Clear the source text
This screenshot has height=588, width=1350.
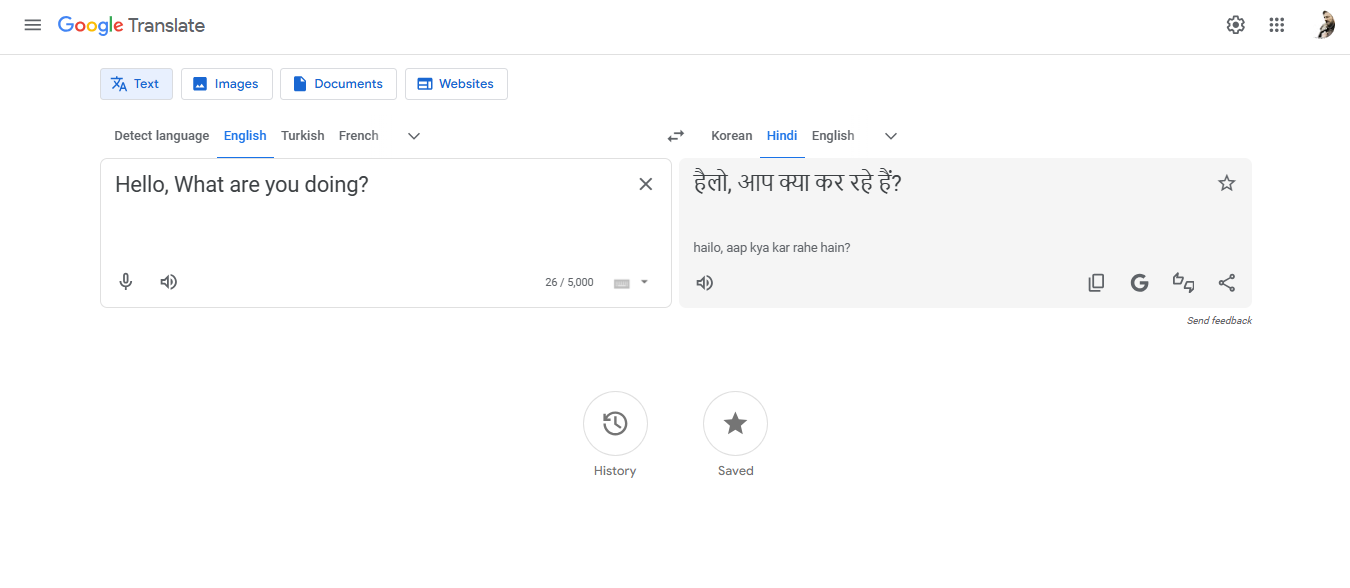pos(646,184)
